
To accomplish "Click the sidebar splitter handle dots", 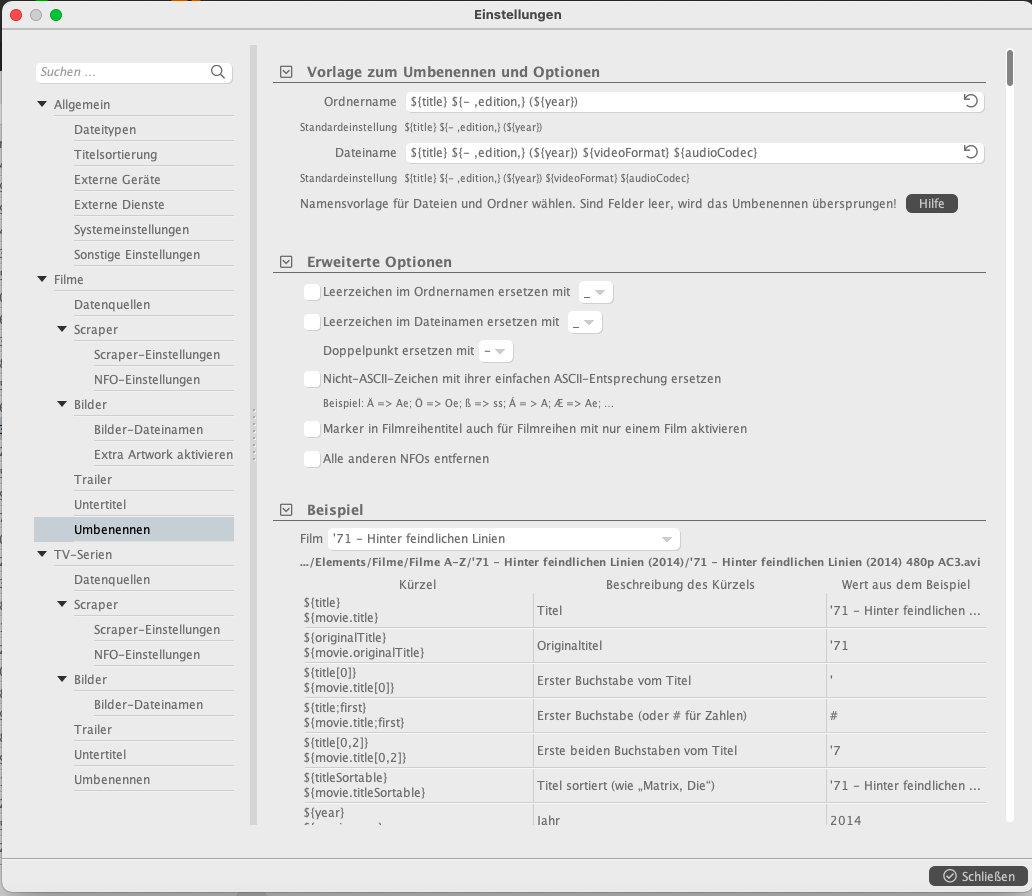I will coord(253,434).
